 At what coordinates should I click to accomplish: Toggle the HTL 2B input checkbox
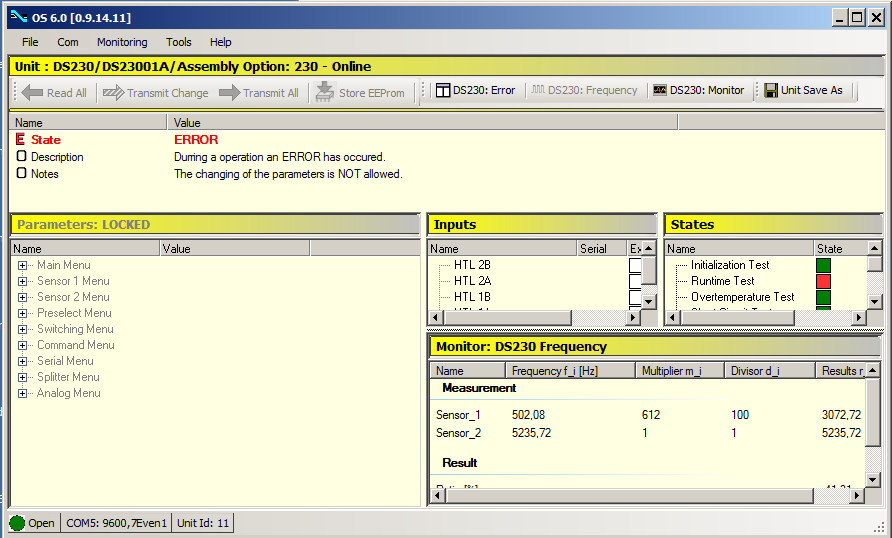click(635, 265)
